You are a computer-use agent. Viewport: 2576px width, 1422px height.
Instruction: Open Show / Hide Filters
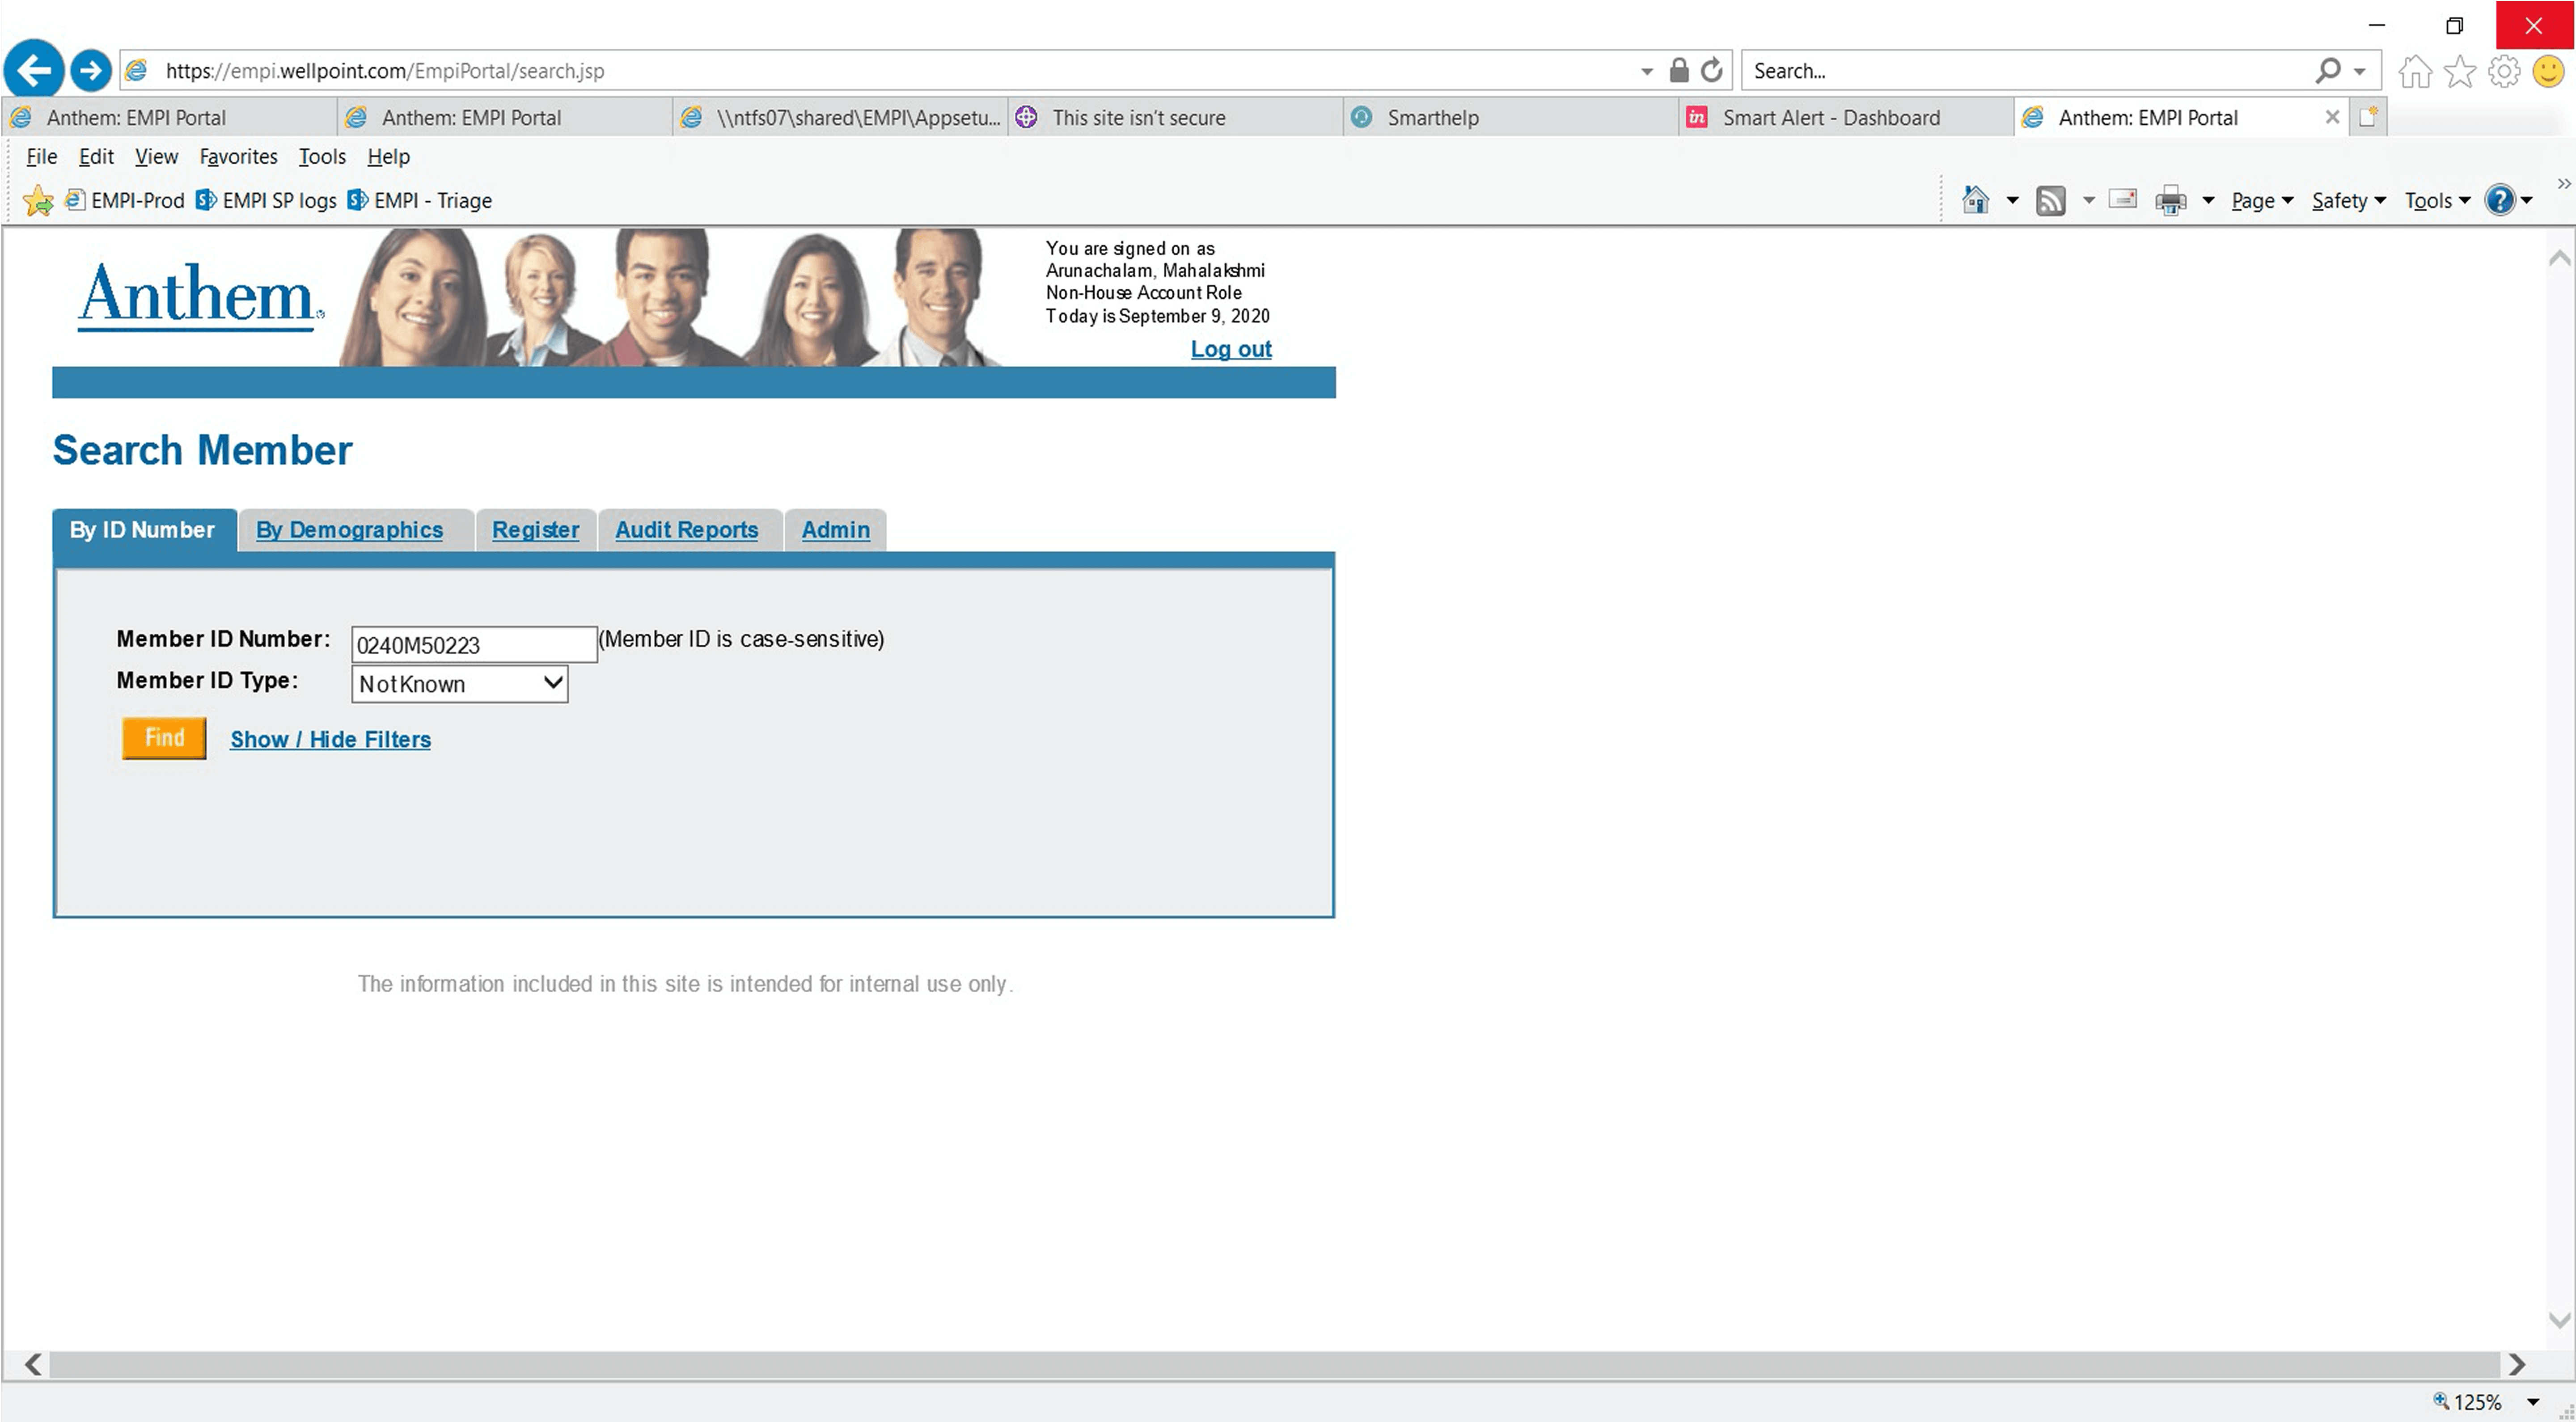coord(330,739)
